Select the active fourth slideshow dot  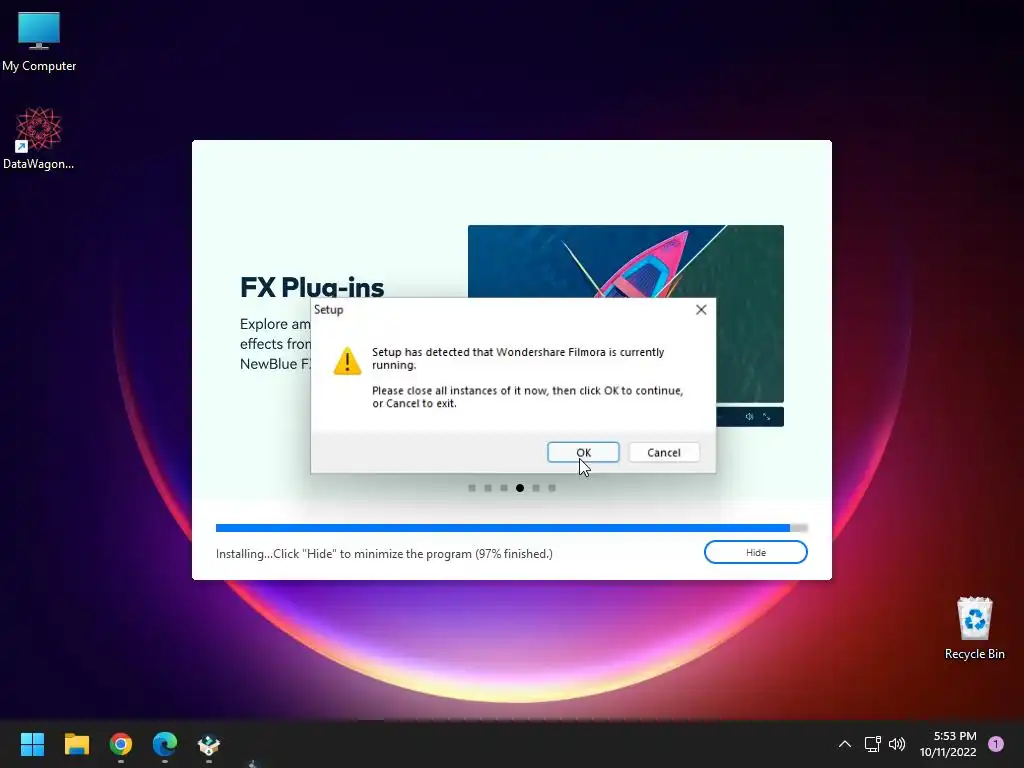[520, 488]
